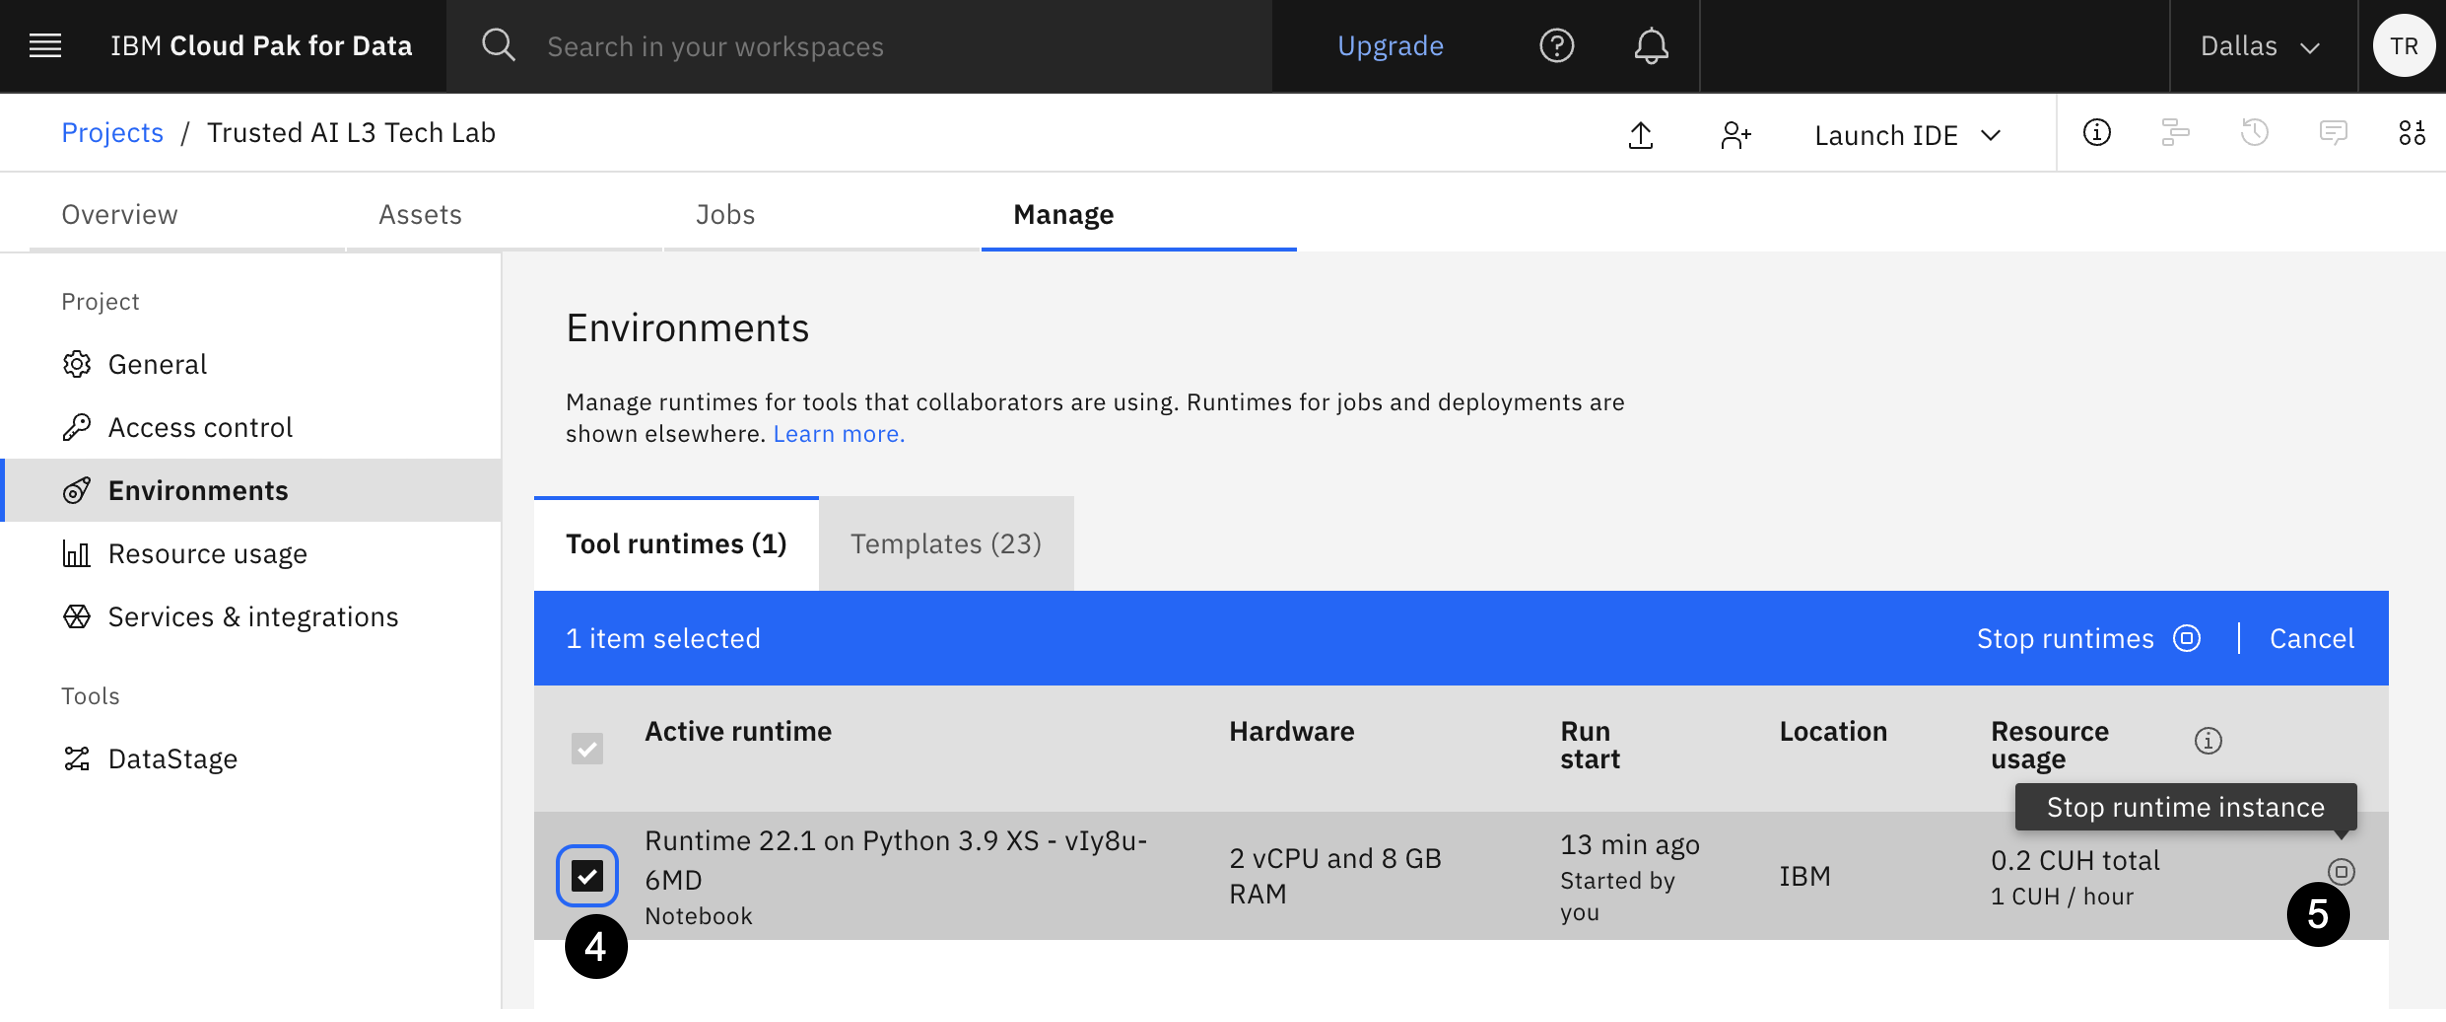
Task: Open the project information panel icon
Action: (x=2096, y=133)
